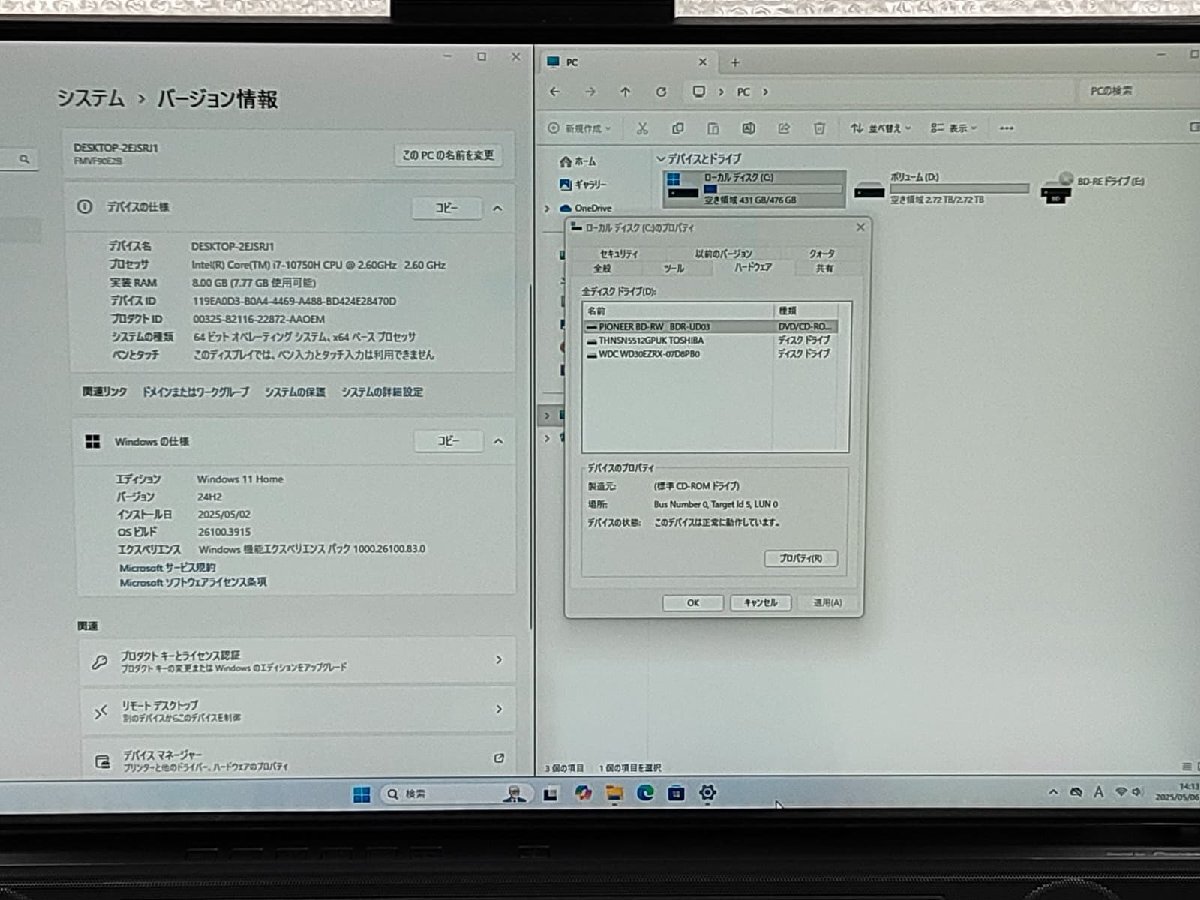Expand OneDrive in the navigation pane

(548, 208)
